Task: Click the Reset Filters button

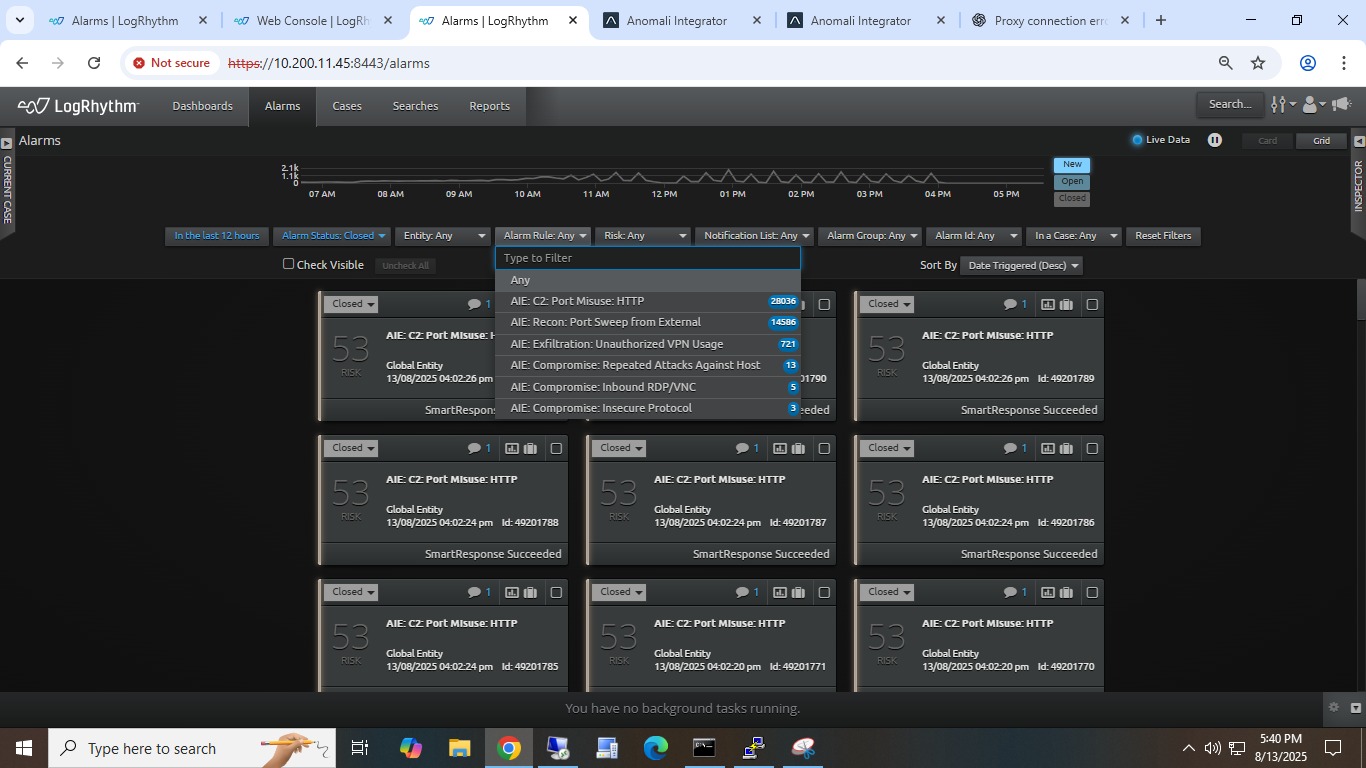Action: click(1163, 236)
